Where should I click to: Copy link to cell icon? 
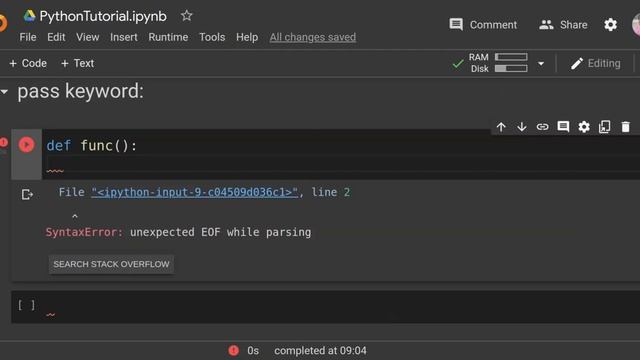point(542,127)
